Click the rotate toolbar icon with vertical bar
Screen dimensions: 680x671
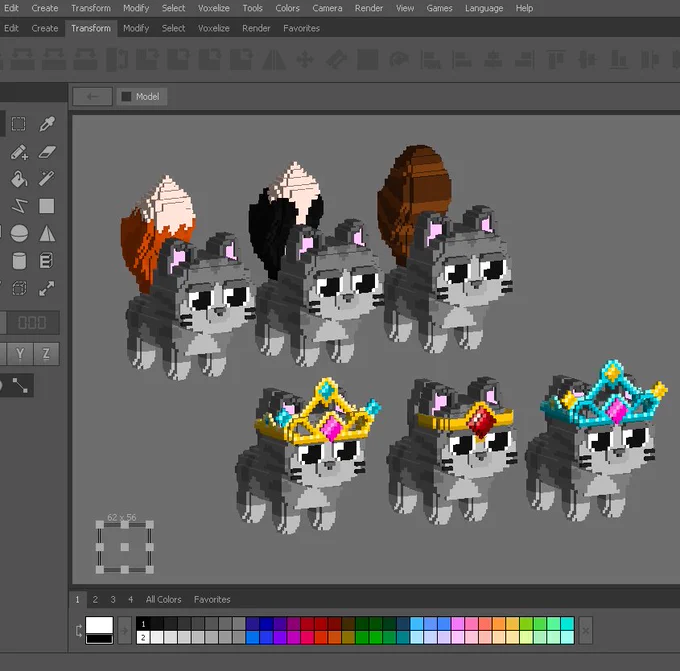coord(118,60)
